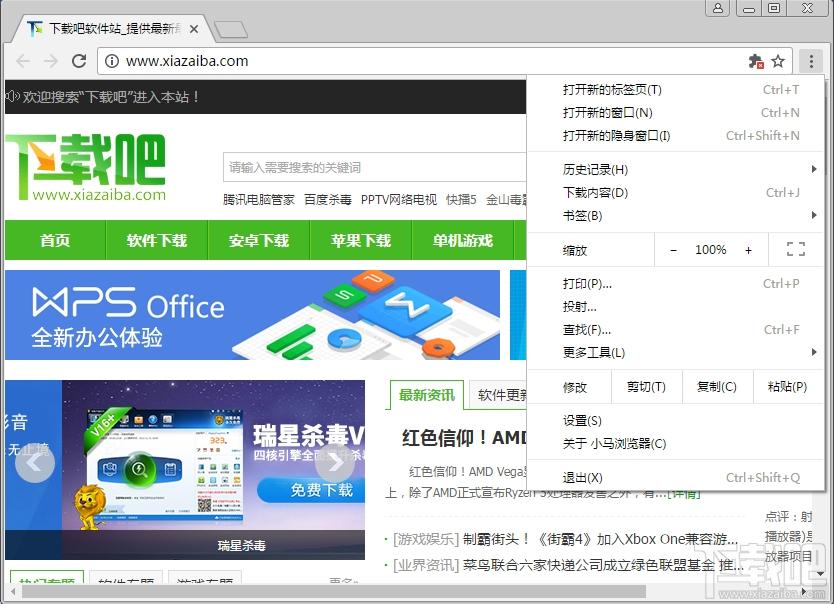Open a new incognito window 打开新的隐身窗口(I)
Viewport: 834px width, 604px height.
[675, 135]
